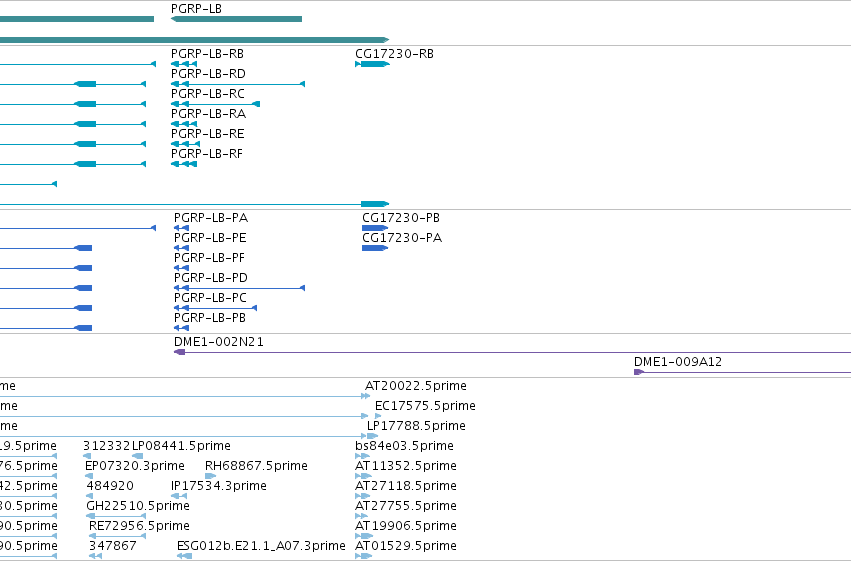
Task: Click the CG17230-PA protein bar glyph
Action: point(375,248)
